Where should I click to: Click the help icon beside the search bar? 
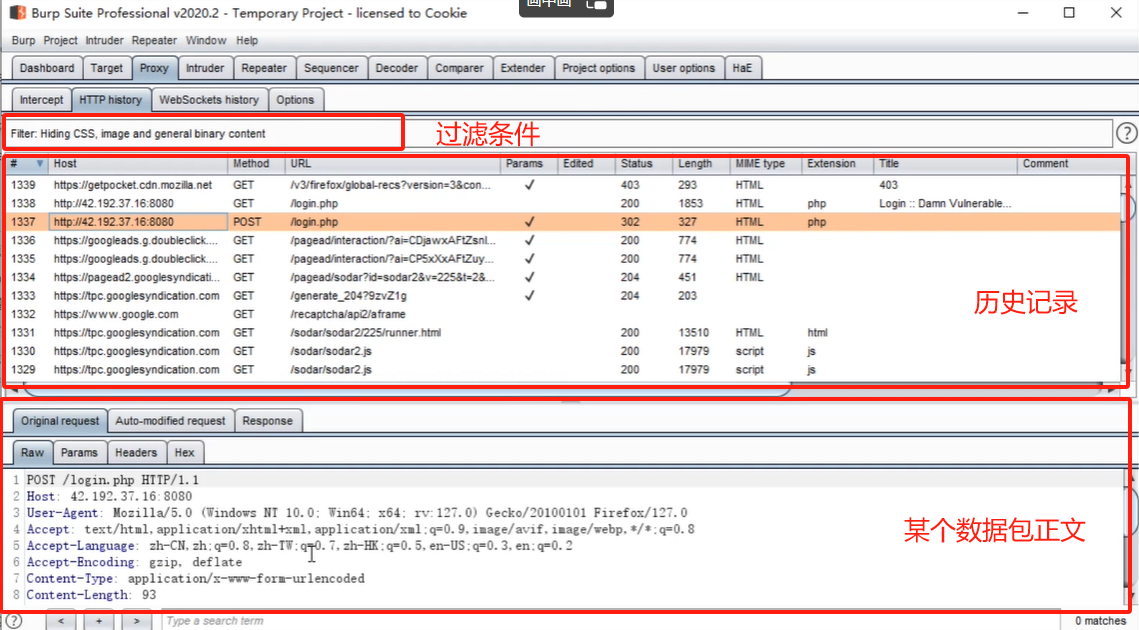(14, 621)
